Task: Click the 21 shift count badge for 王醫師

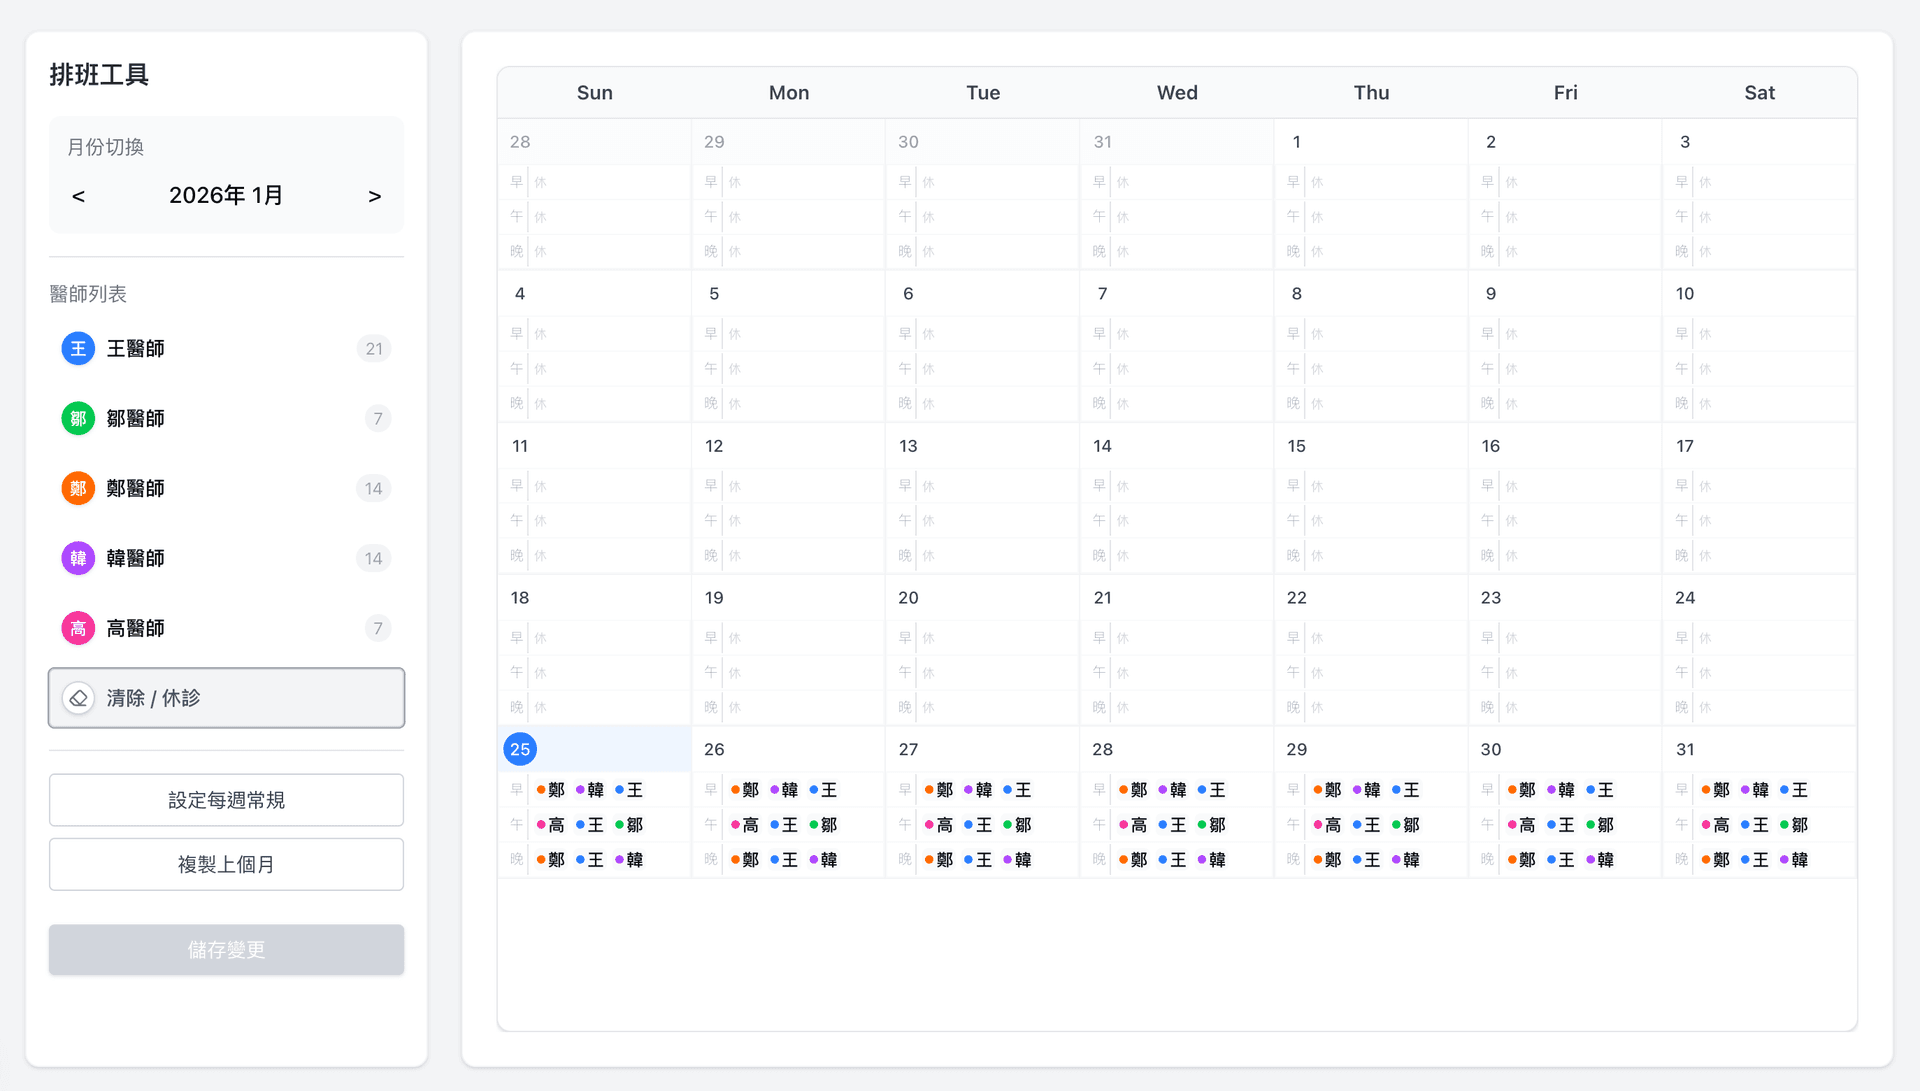Action: [x=374, y=349]
